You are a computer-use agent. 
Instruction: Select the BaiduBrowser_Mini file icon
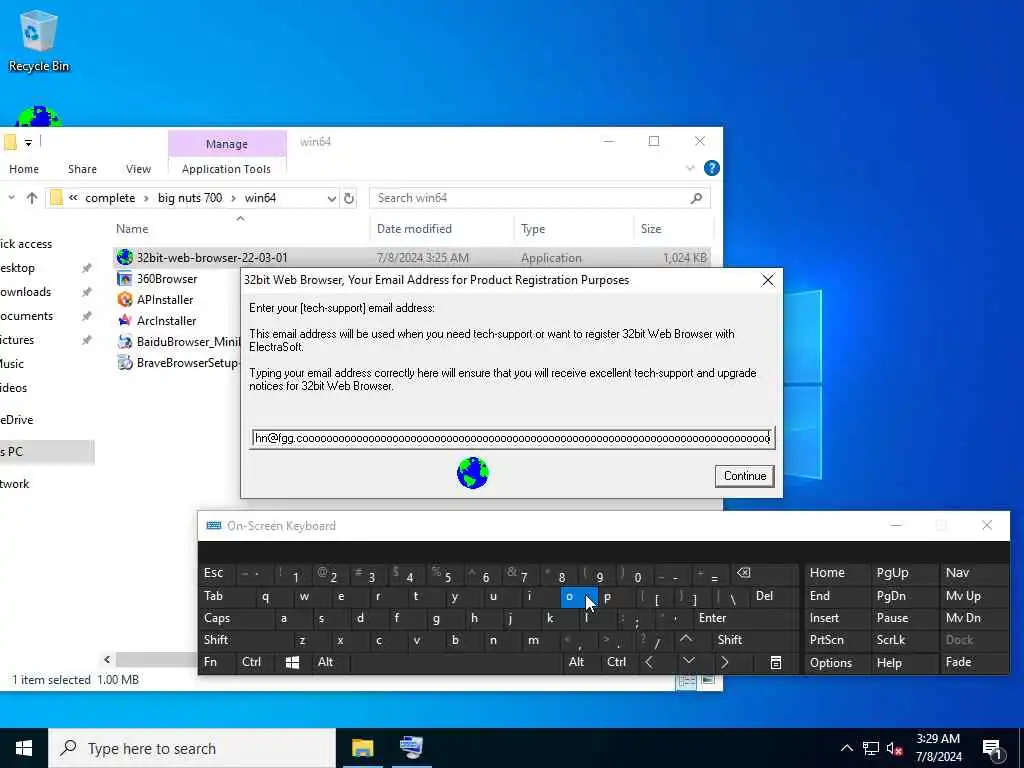(125, 342)
